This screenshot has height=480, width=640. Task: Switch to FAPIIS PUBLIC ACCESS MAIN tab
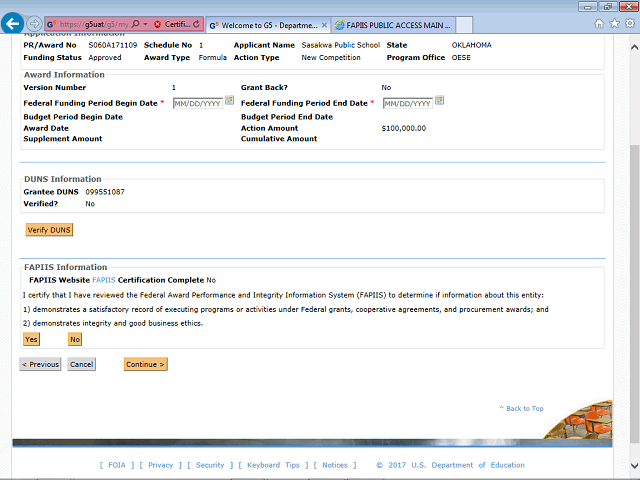393,25
